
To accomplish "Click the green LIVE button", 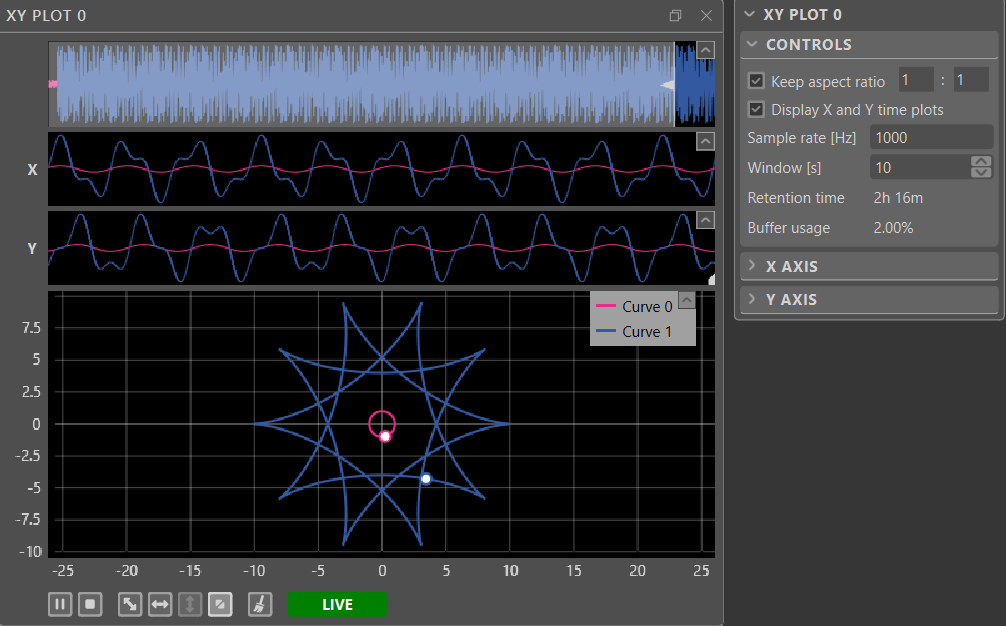I will point(337,604).
